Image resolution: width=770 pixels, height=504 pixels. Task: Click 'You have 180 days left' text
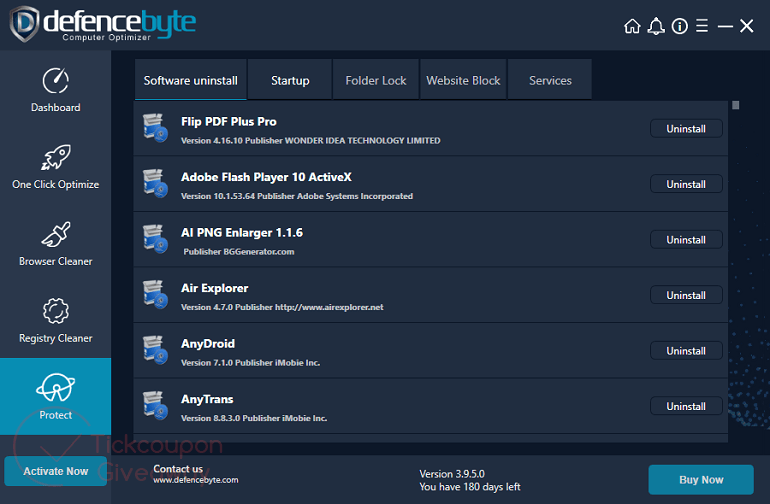pos(469,487)
